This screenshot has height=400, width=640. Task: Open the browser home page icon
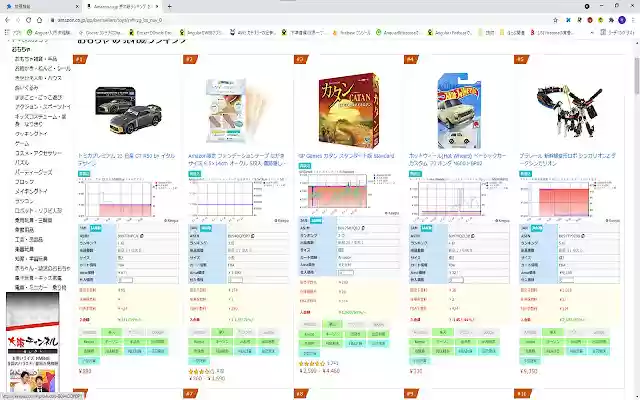tap(40, 20)
